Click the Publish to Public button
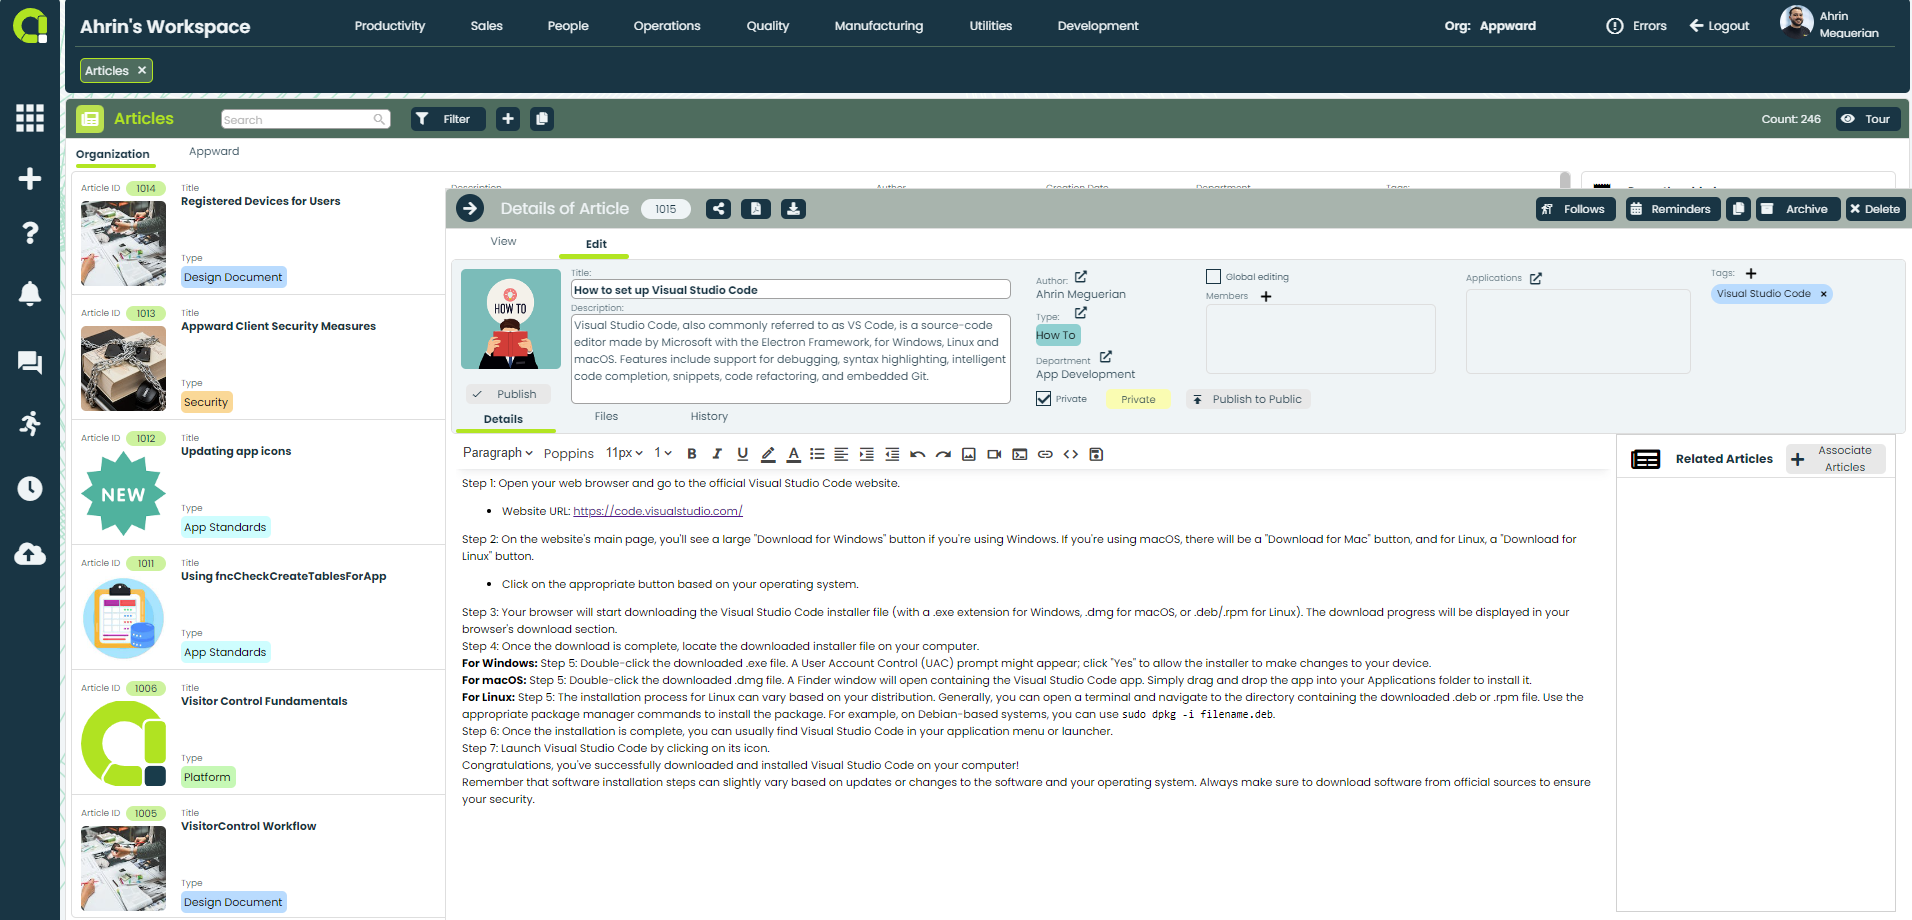Screen dimensions: 1912x920 [1248, 399]
